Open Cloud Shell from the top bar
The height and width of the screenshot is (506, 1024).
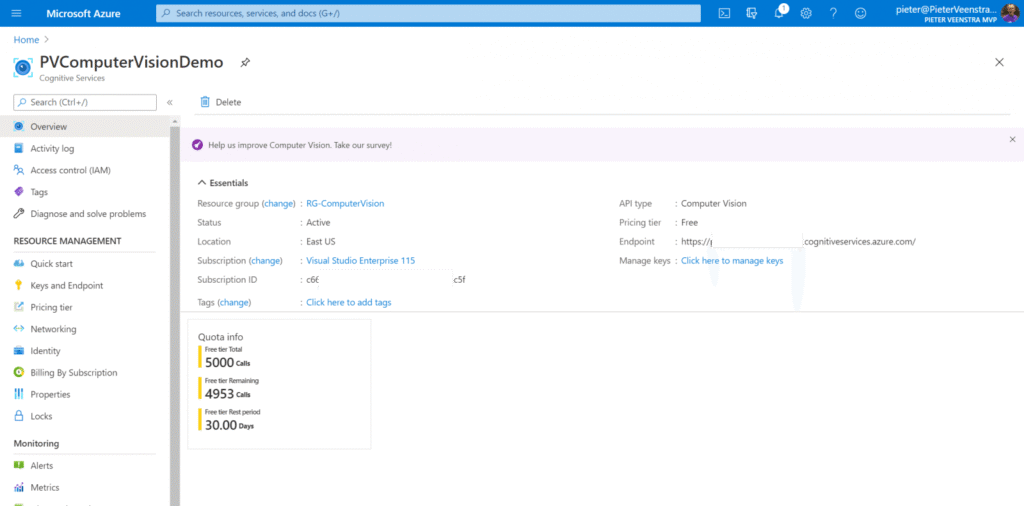(x=724, y=13)
